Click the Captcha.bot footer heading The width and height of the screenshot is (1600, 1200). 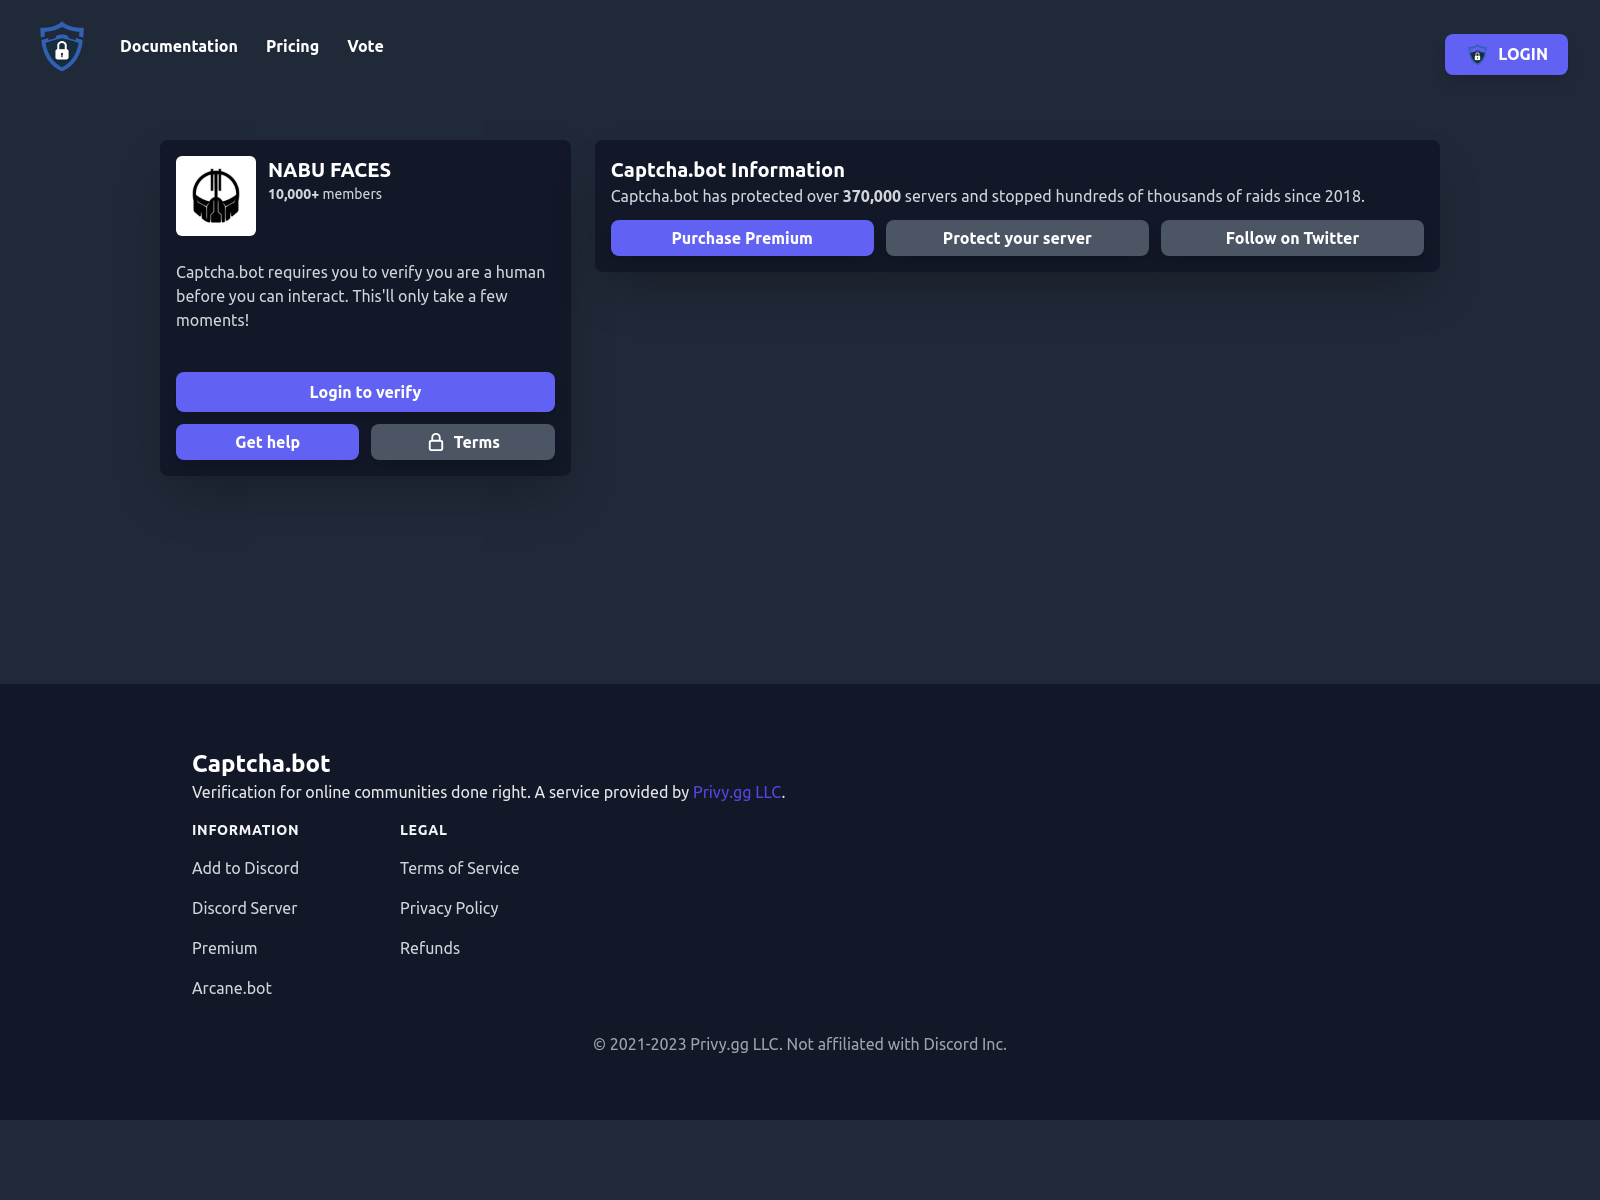pos(261,763)
